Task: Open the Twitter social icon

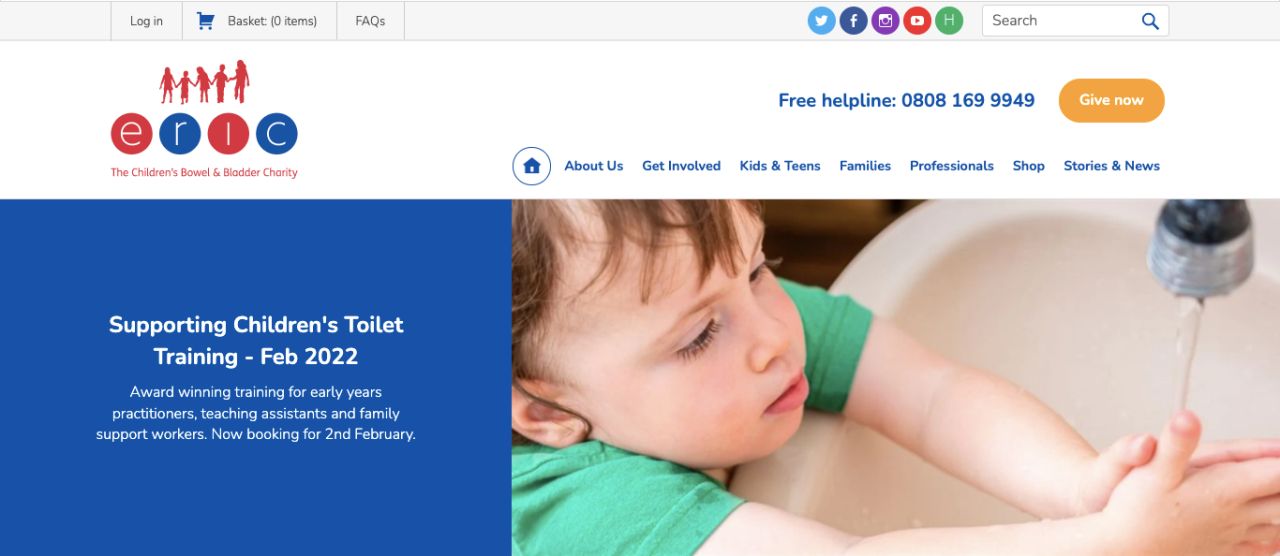Action: click(x=821, y=20)
